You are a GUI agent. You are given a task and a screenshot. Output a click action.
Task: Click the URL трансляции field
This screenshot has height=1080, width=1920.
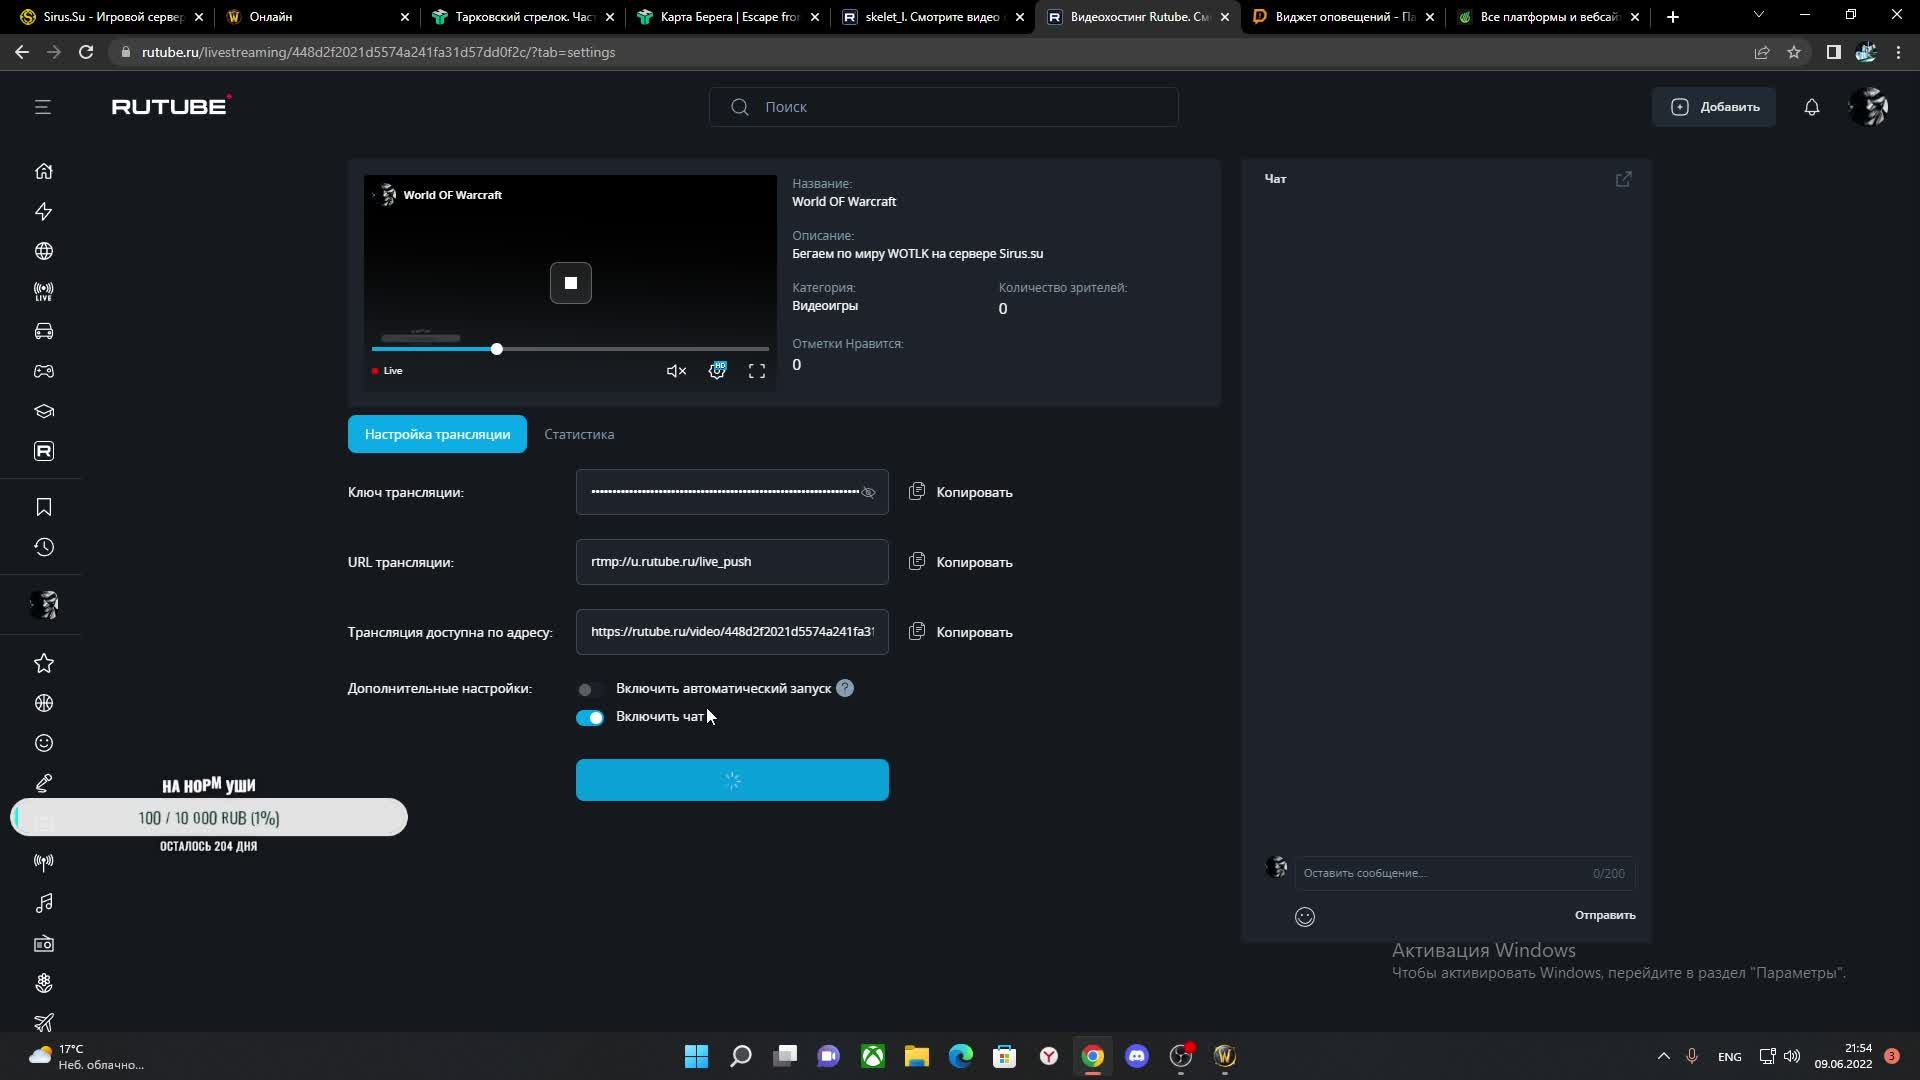(732, 562)
